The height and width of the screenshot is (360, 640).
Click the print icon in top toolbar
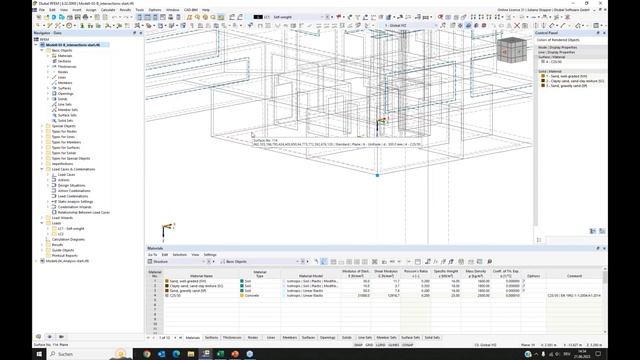85,17
